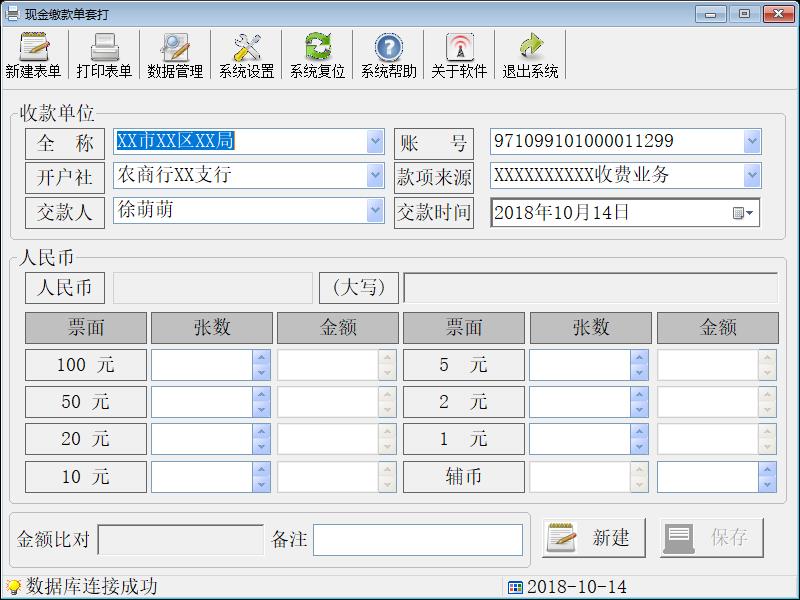Expand the 交款人 dropdown list
This screenshot has height=600, width=800.
[375, 210]
